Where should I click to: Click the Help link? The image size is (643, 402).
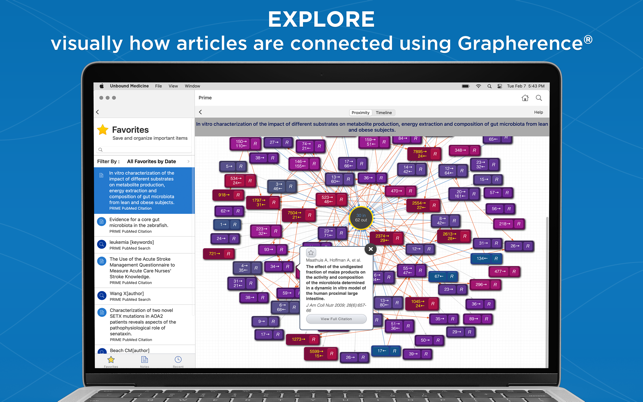coord(538,113)
